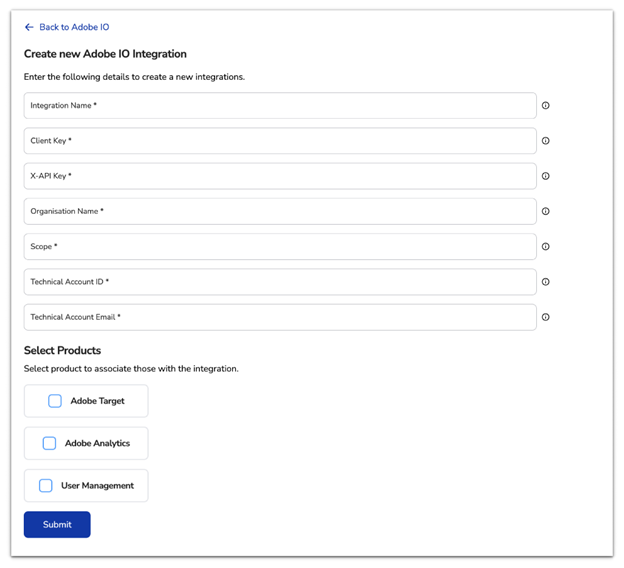This screenshot has width=624, height=568.
Task: Open info icon for Technical Account ID
Action: [x=546, y=282]
